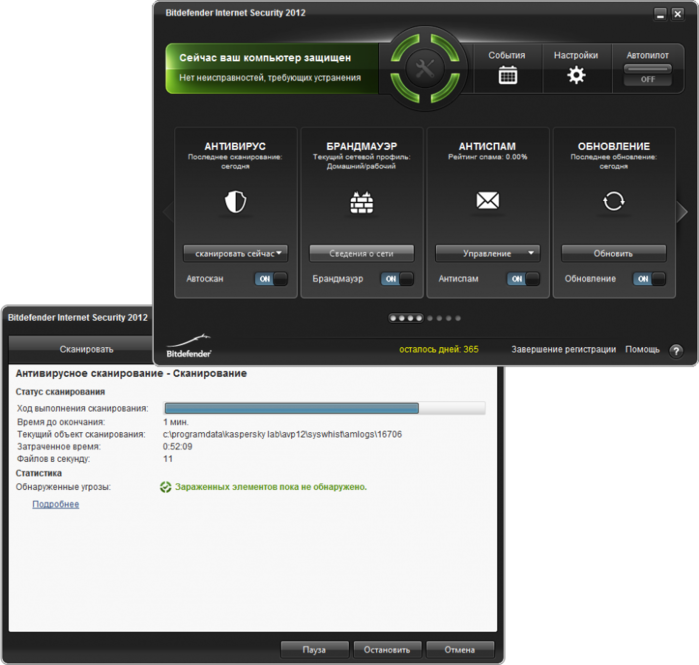Click scan progress bar
The height and width of the screenshot is (665, 699).
(325, 408)
